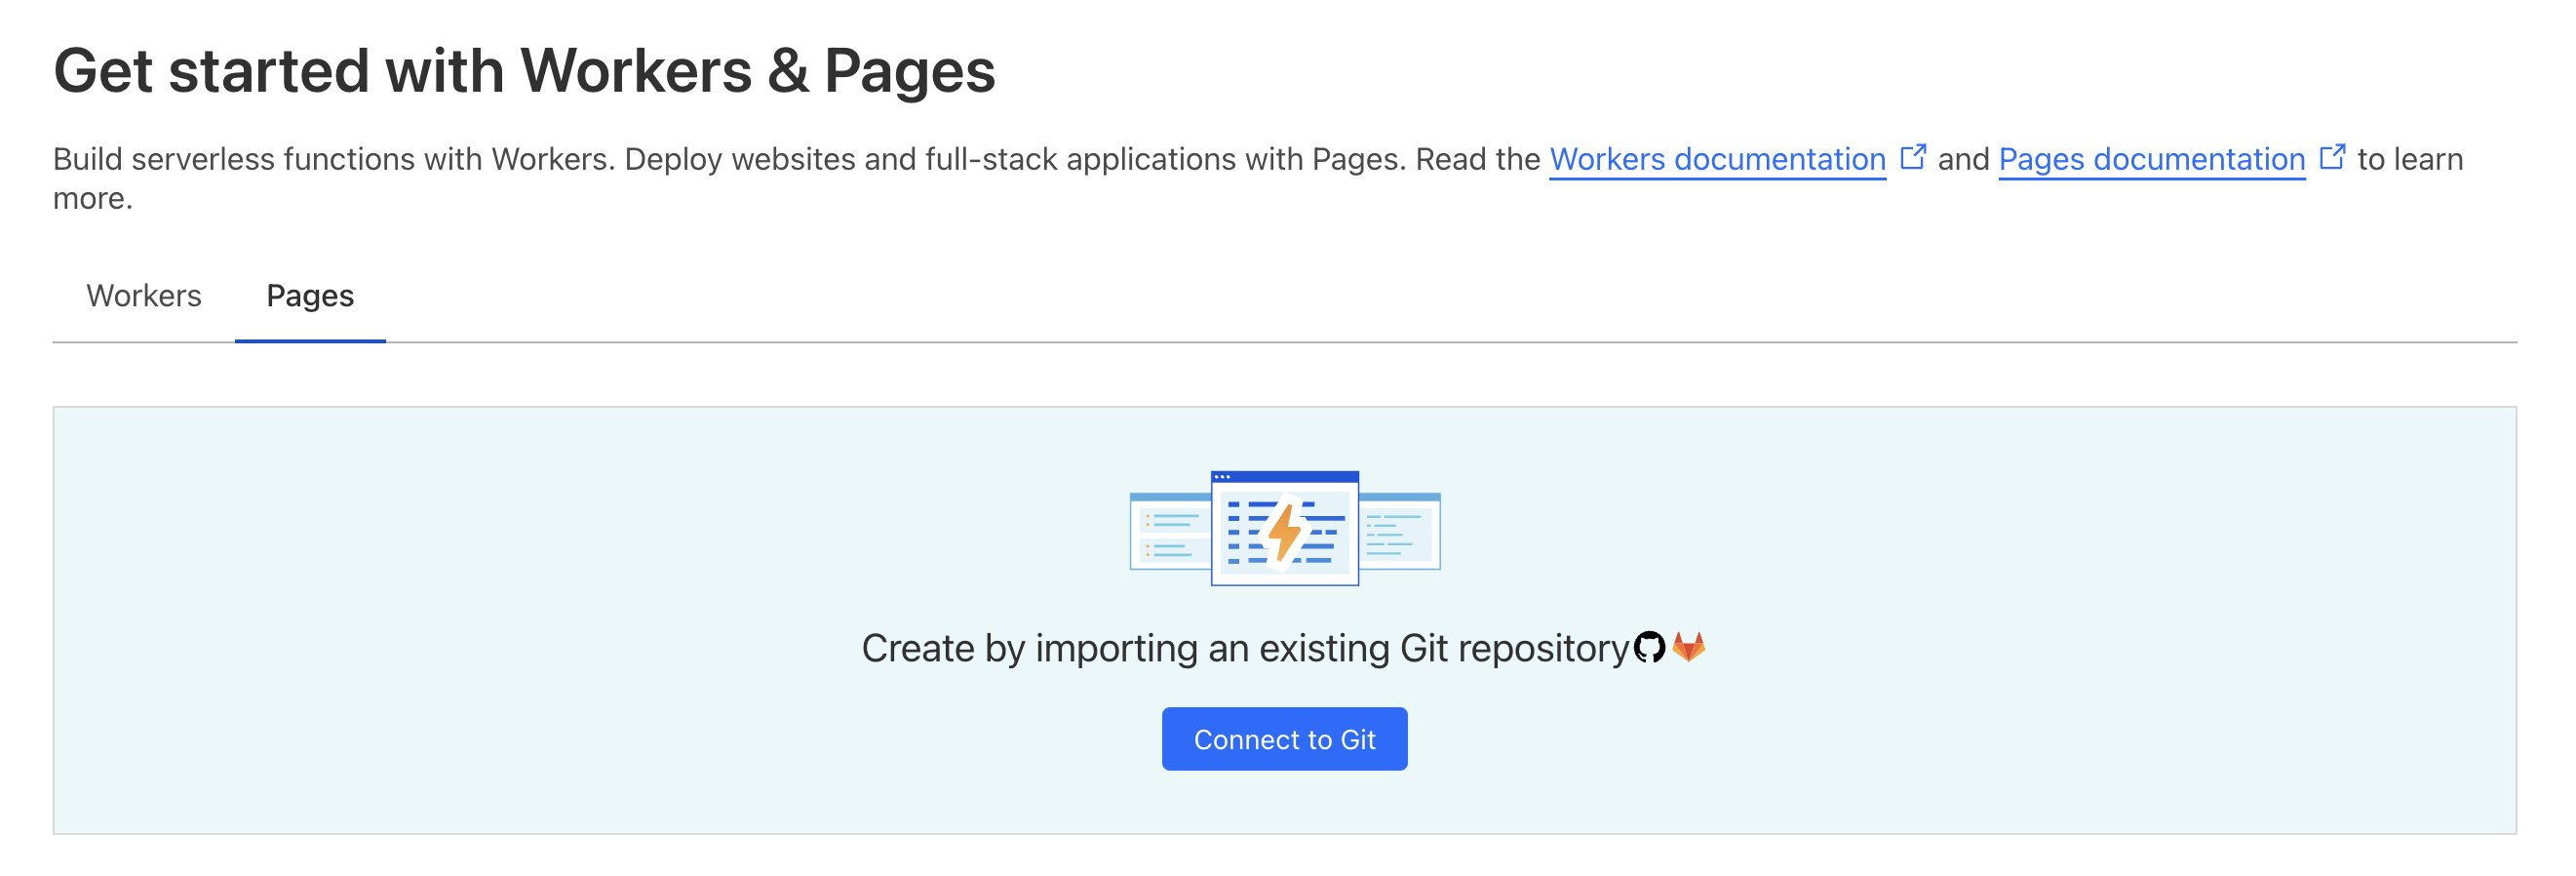Open the Pages documentation link
Viewport: 2576px width, 876px height.
point(2151,159)
